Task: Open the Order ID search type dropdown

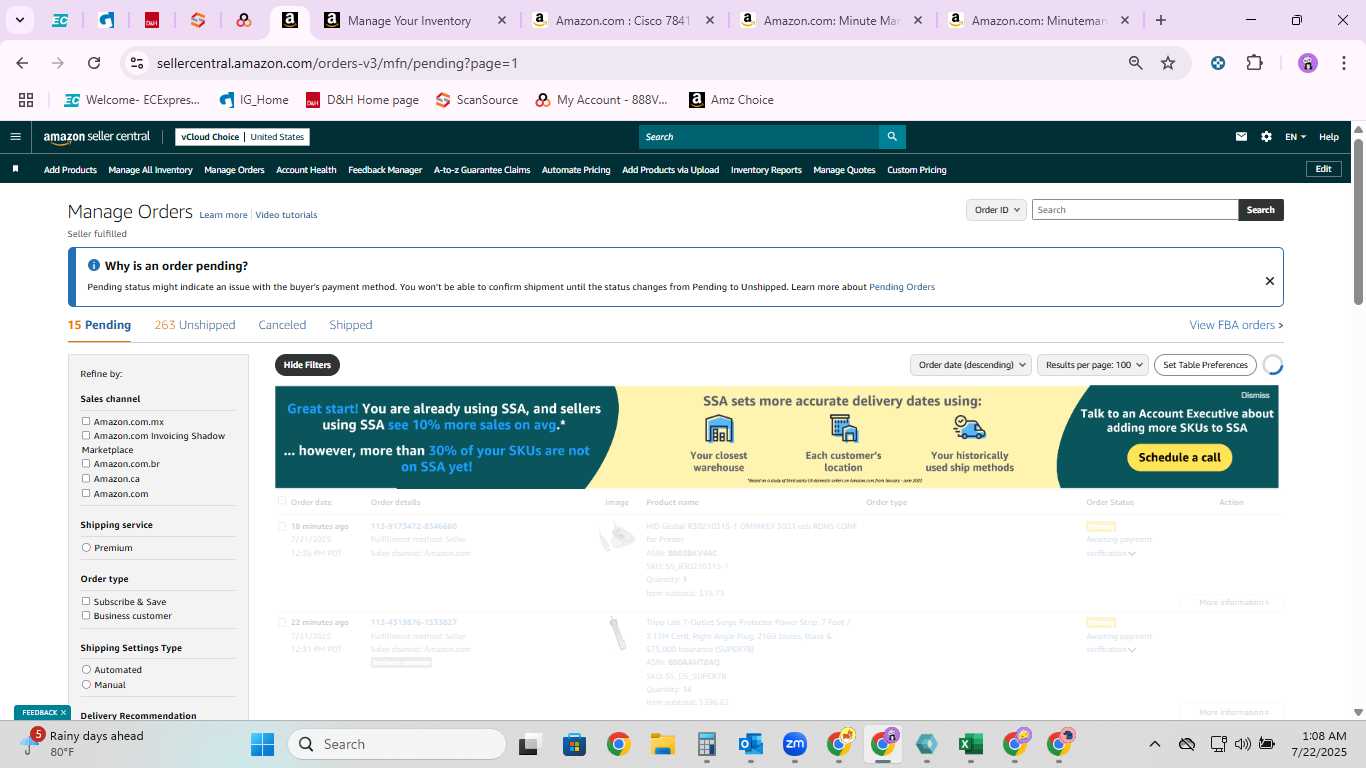Action: click(x=996, y=210)
